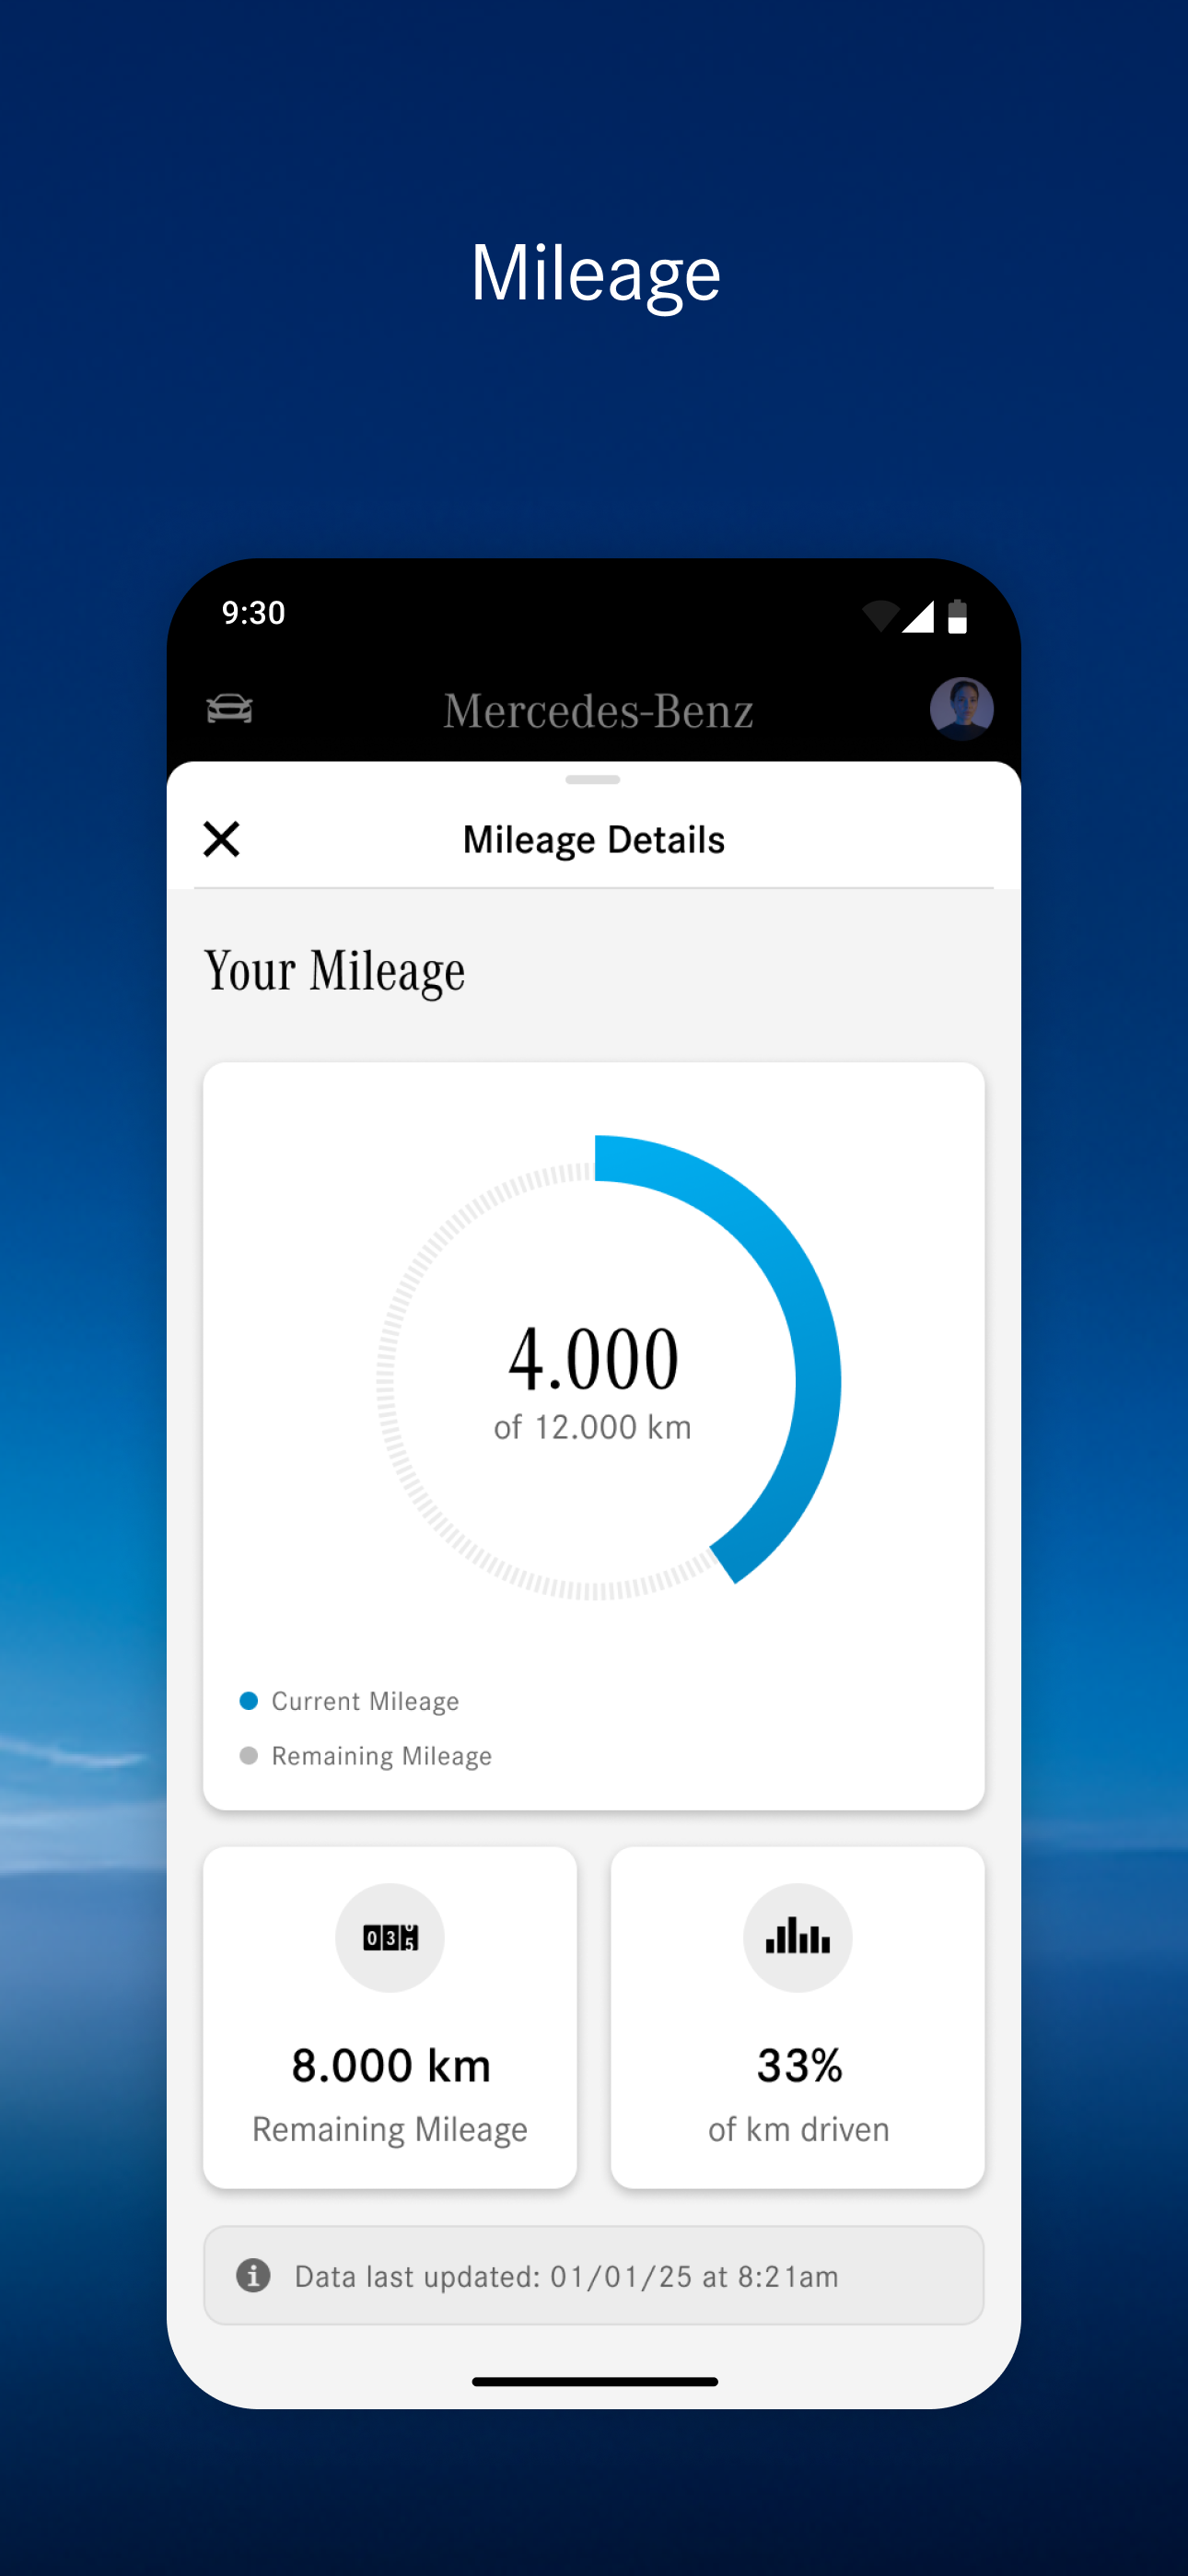Close the Mileage Details sheet
Image resolution: width=1188 pixels, height=2576 pixels.
221,839
